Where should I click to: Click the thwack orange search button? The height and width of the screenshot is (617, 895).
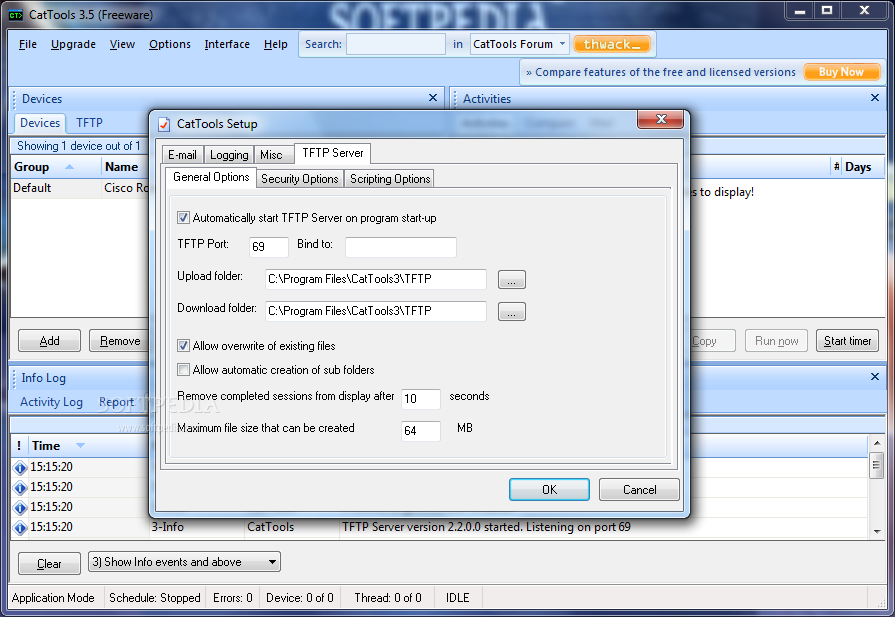point(612,45)
